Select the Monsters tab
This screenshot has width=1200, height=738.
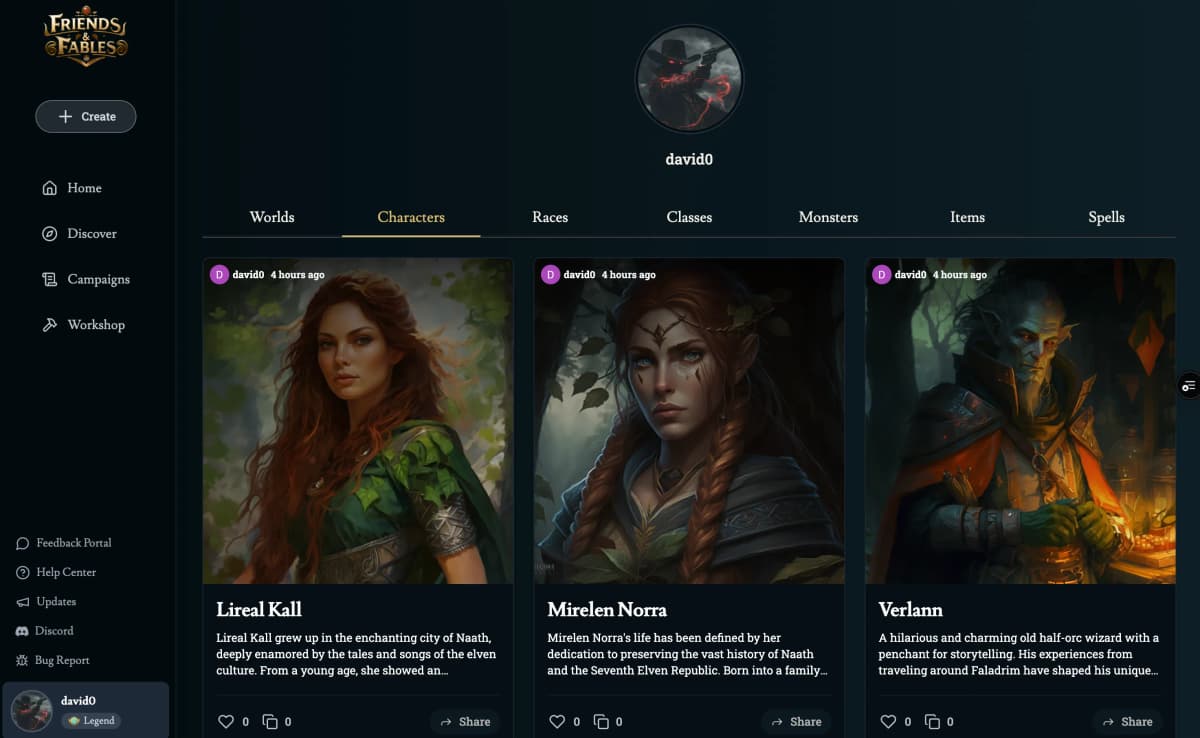pos(828,217)
